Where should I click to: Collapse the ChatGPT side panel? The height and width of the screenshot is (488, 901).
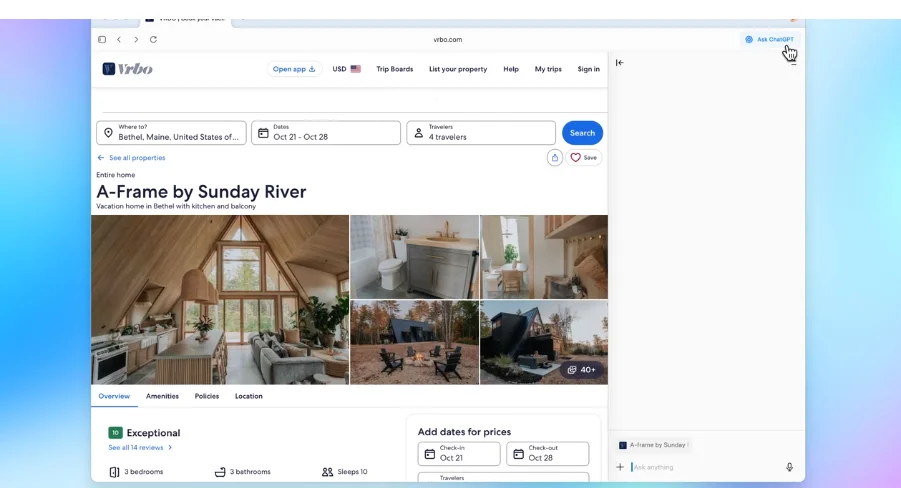pos(620,63)
